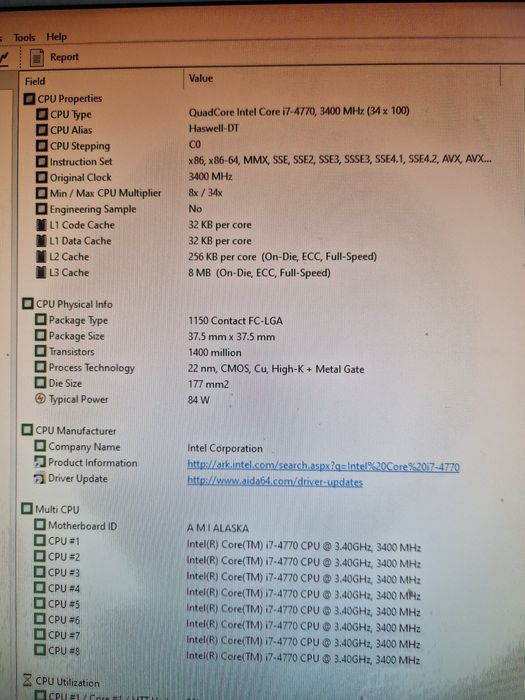
Task: Click the Original Clock row icon
Action: click(x=42, y=178)
